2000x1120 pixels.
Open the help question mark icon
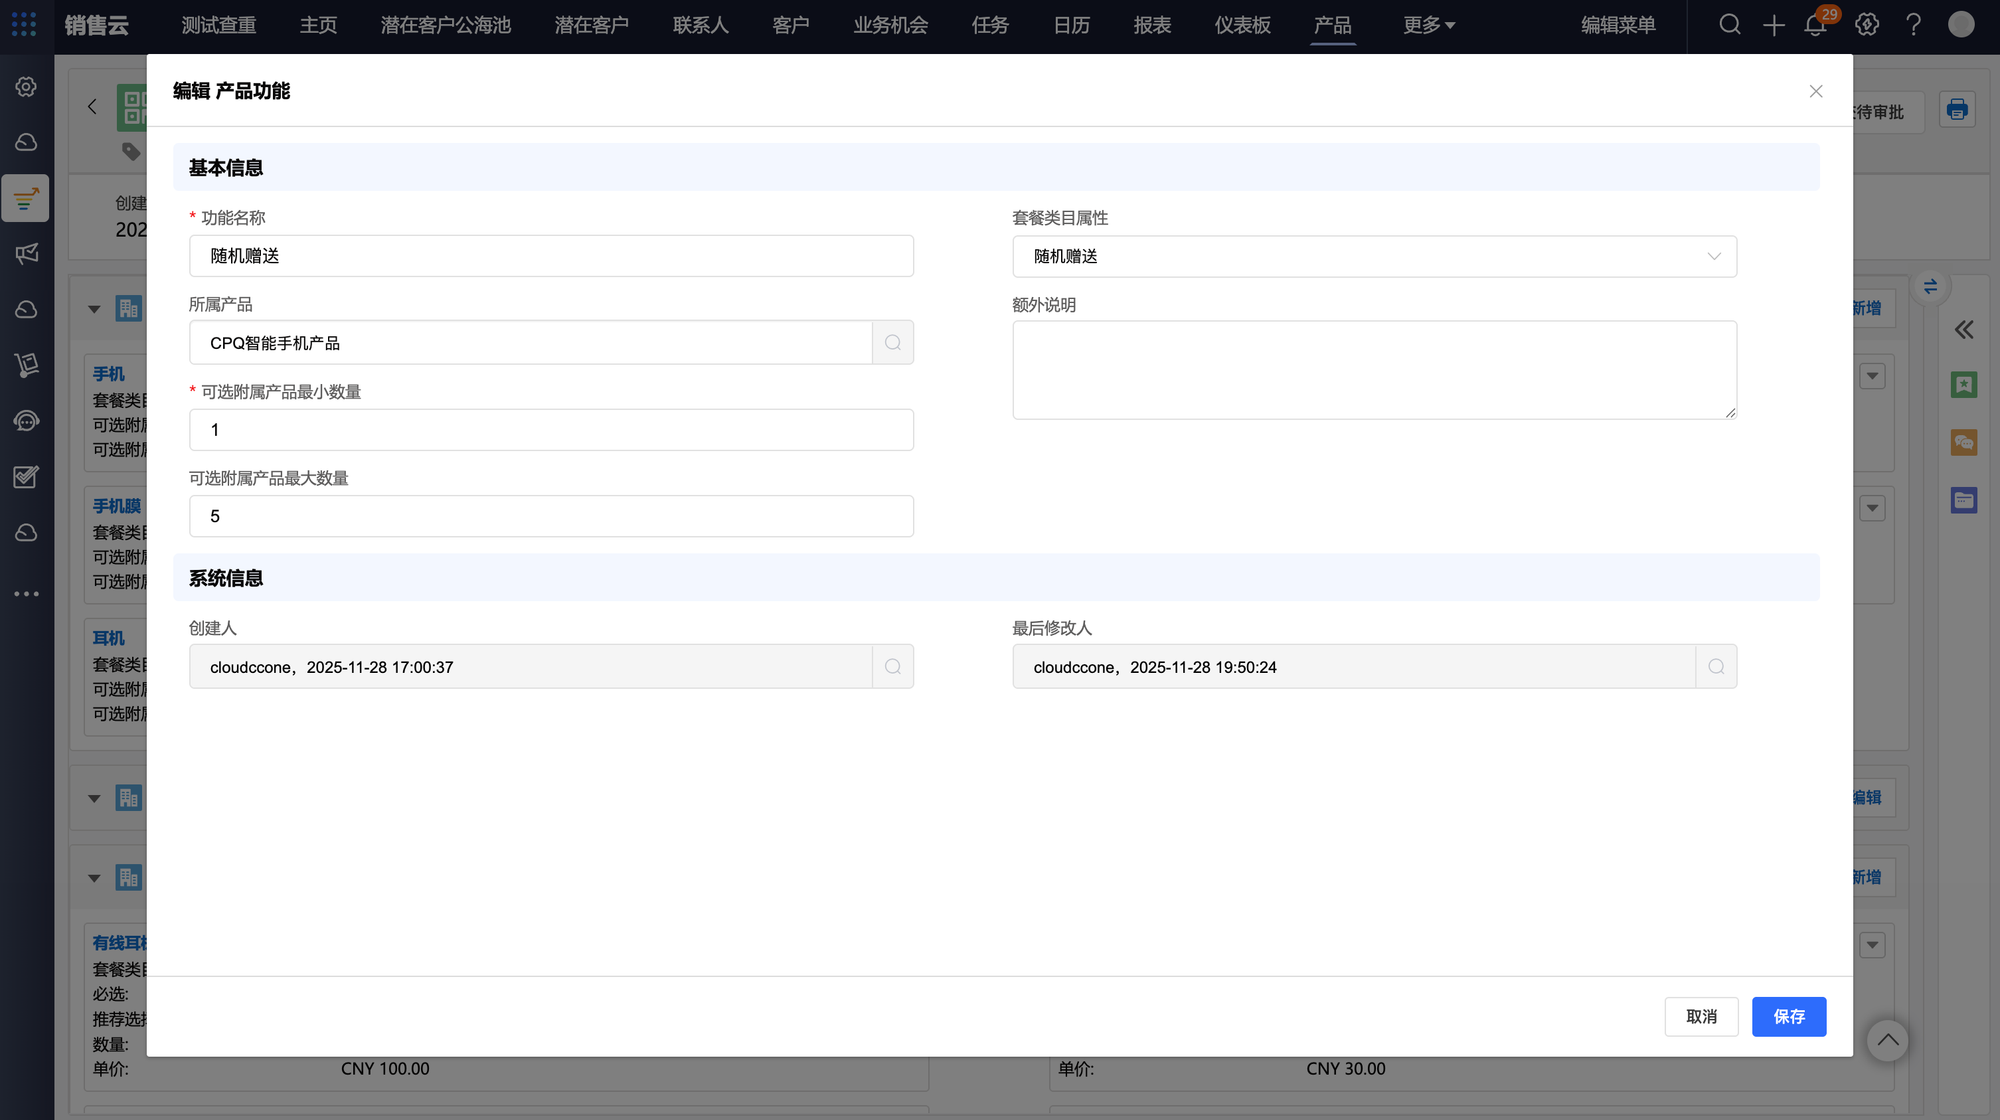click(x=1913, y=25)
